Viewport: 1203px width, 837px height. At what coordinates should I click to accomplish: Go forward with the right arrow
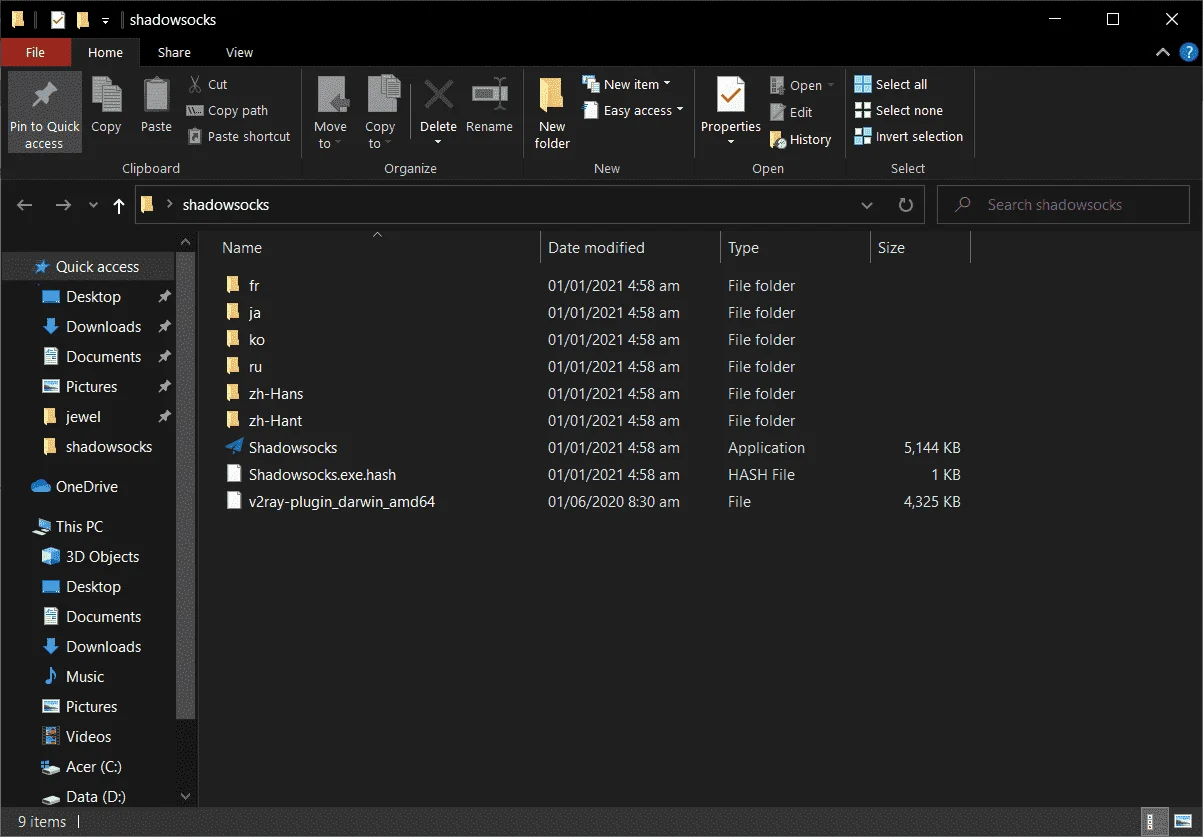[63, 205]
